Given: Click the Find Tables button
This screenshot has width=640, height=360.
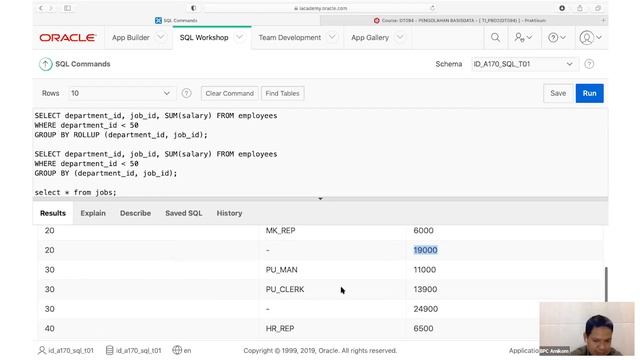Looking at the screenshot, I should (282, 93).
